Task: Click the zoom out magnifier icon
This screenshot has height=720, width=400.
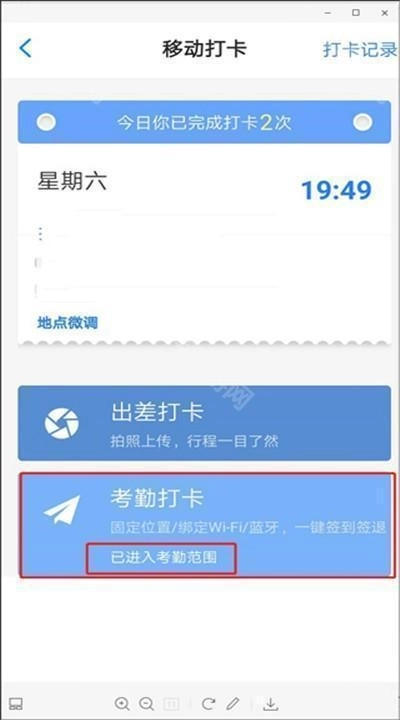Action: (x=146, y=703)
